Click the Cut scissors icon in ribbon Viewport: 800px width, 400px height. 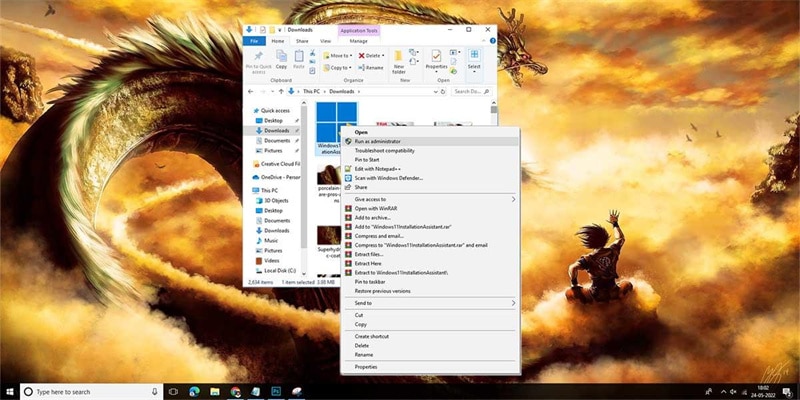pyautogui.click(x=312, y=53)
